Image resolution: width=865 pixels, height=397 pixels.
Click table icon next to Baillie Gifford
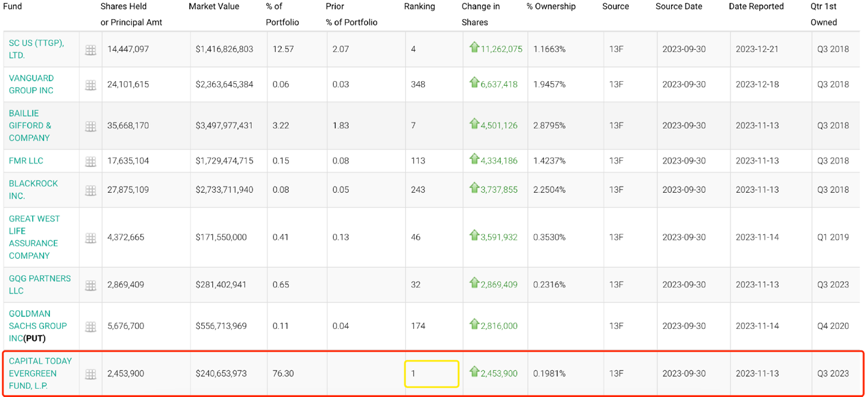90,126
